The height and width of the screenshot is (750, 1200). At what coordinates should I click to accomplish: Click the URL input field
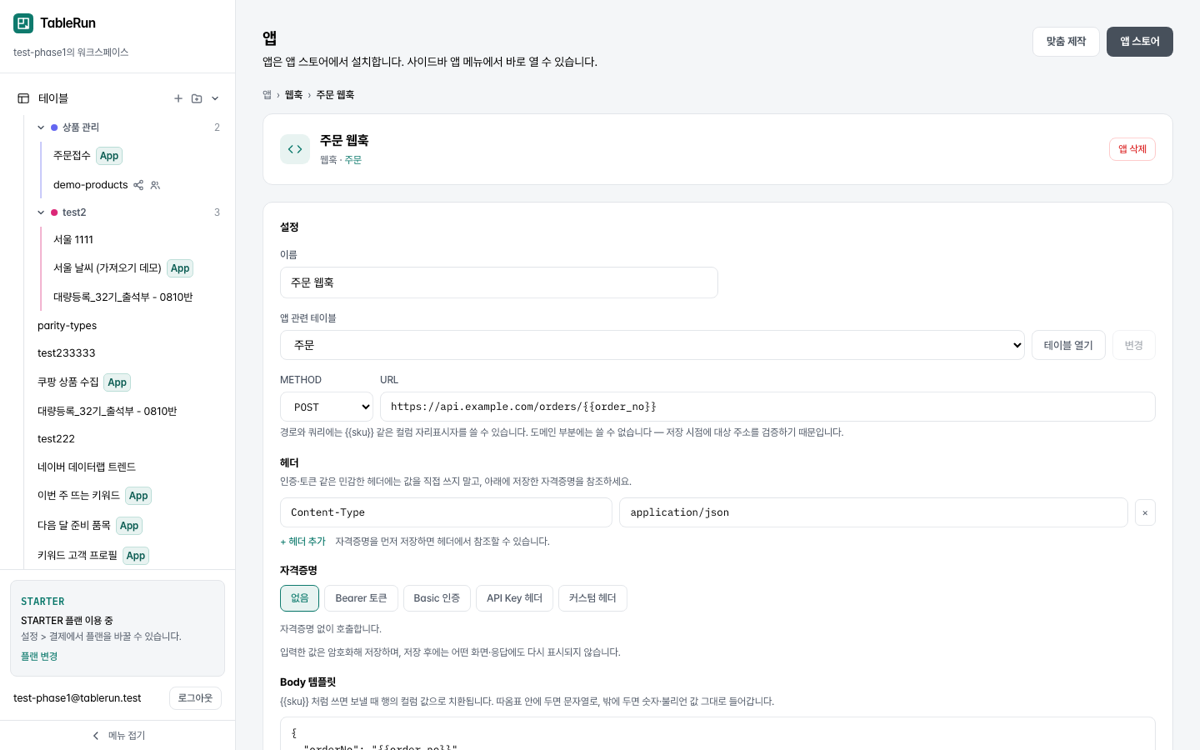coord(768,407)
